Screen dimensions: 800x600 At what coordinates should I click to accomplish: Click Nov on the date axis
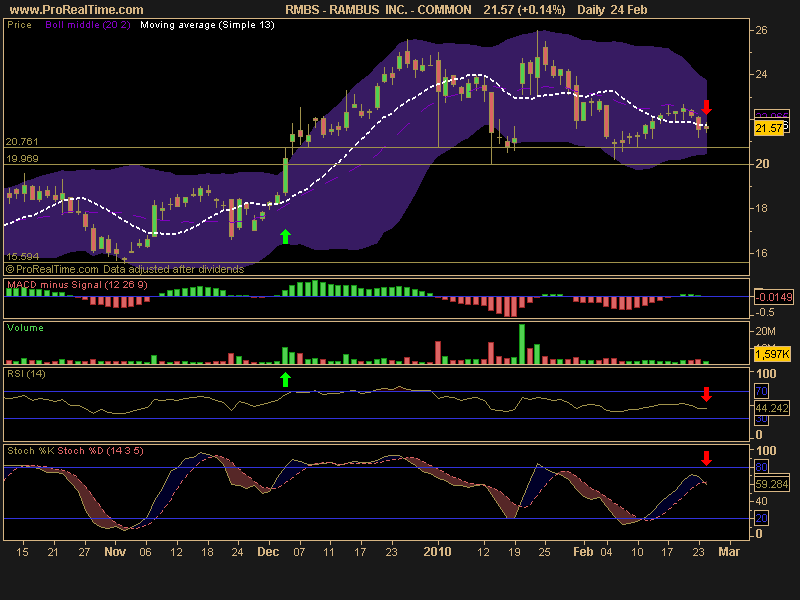[x=115, y=552]
